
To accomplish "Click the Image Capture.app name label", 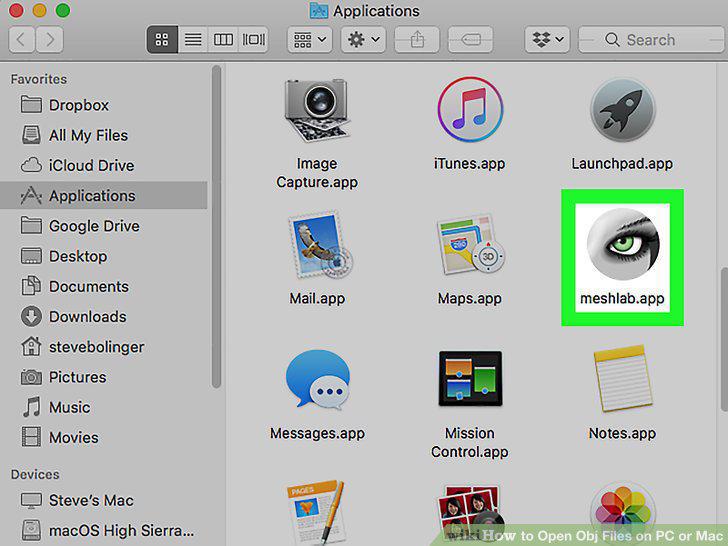I will click(x=317, y=173).
